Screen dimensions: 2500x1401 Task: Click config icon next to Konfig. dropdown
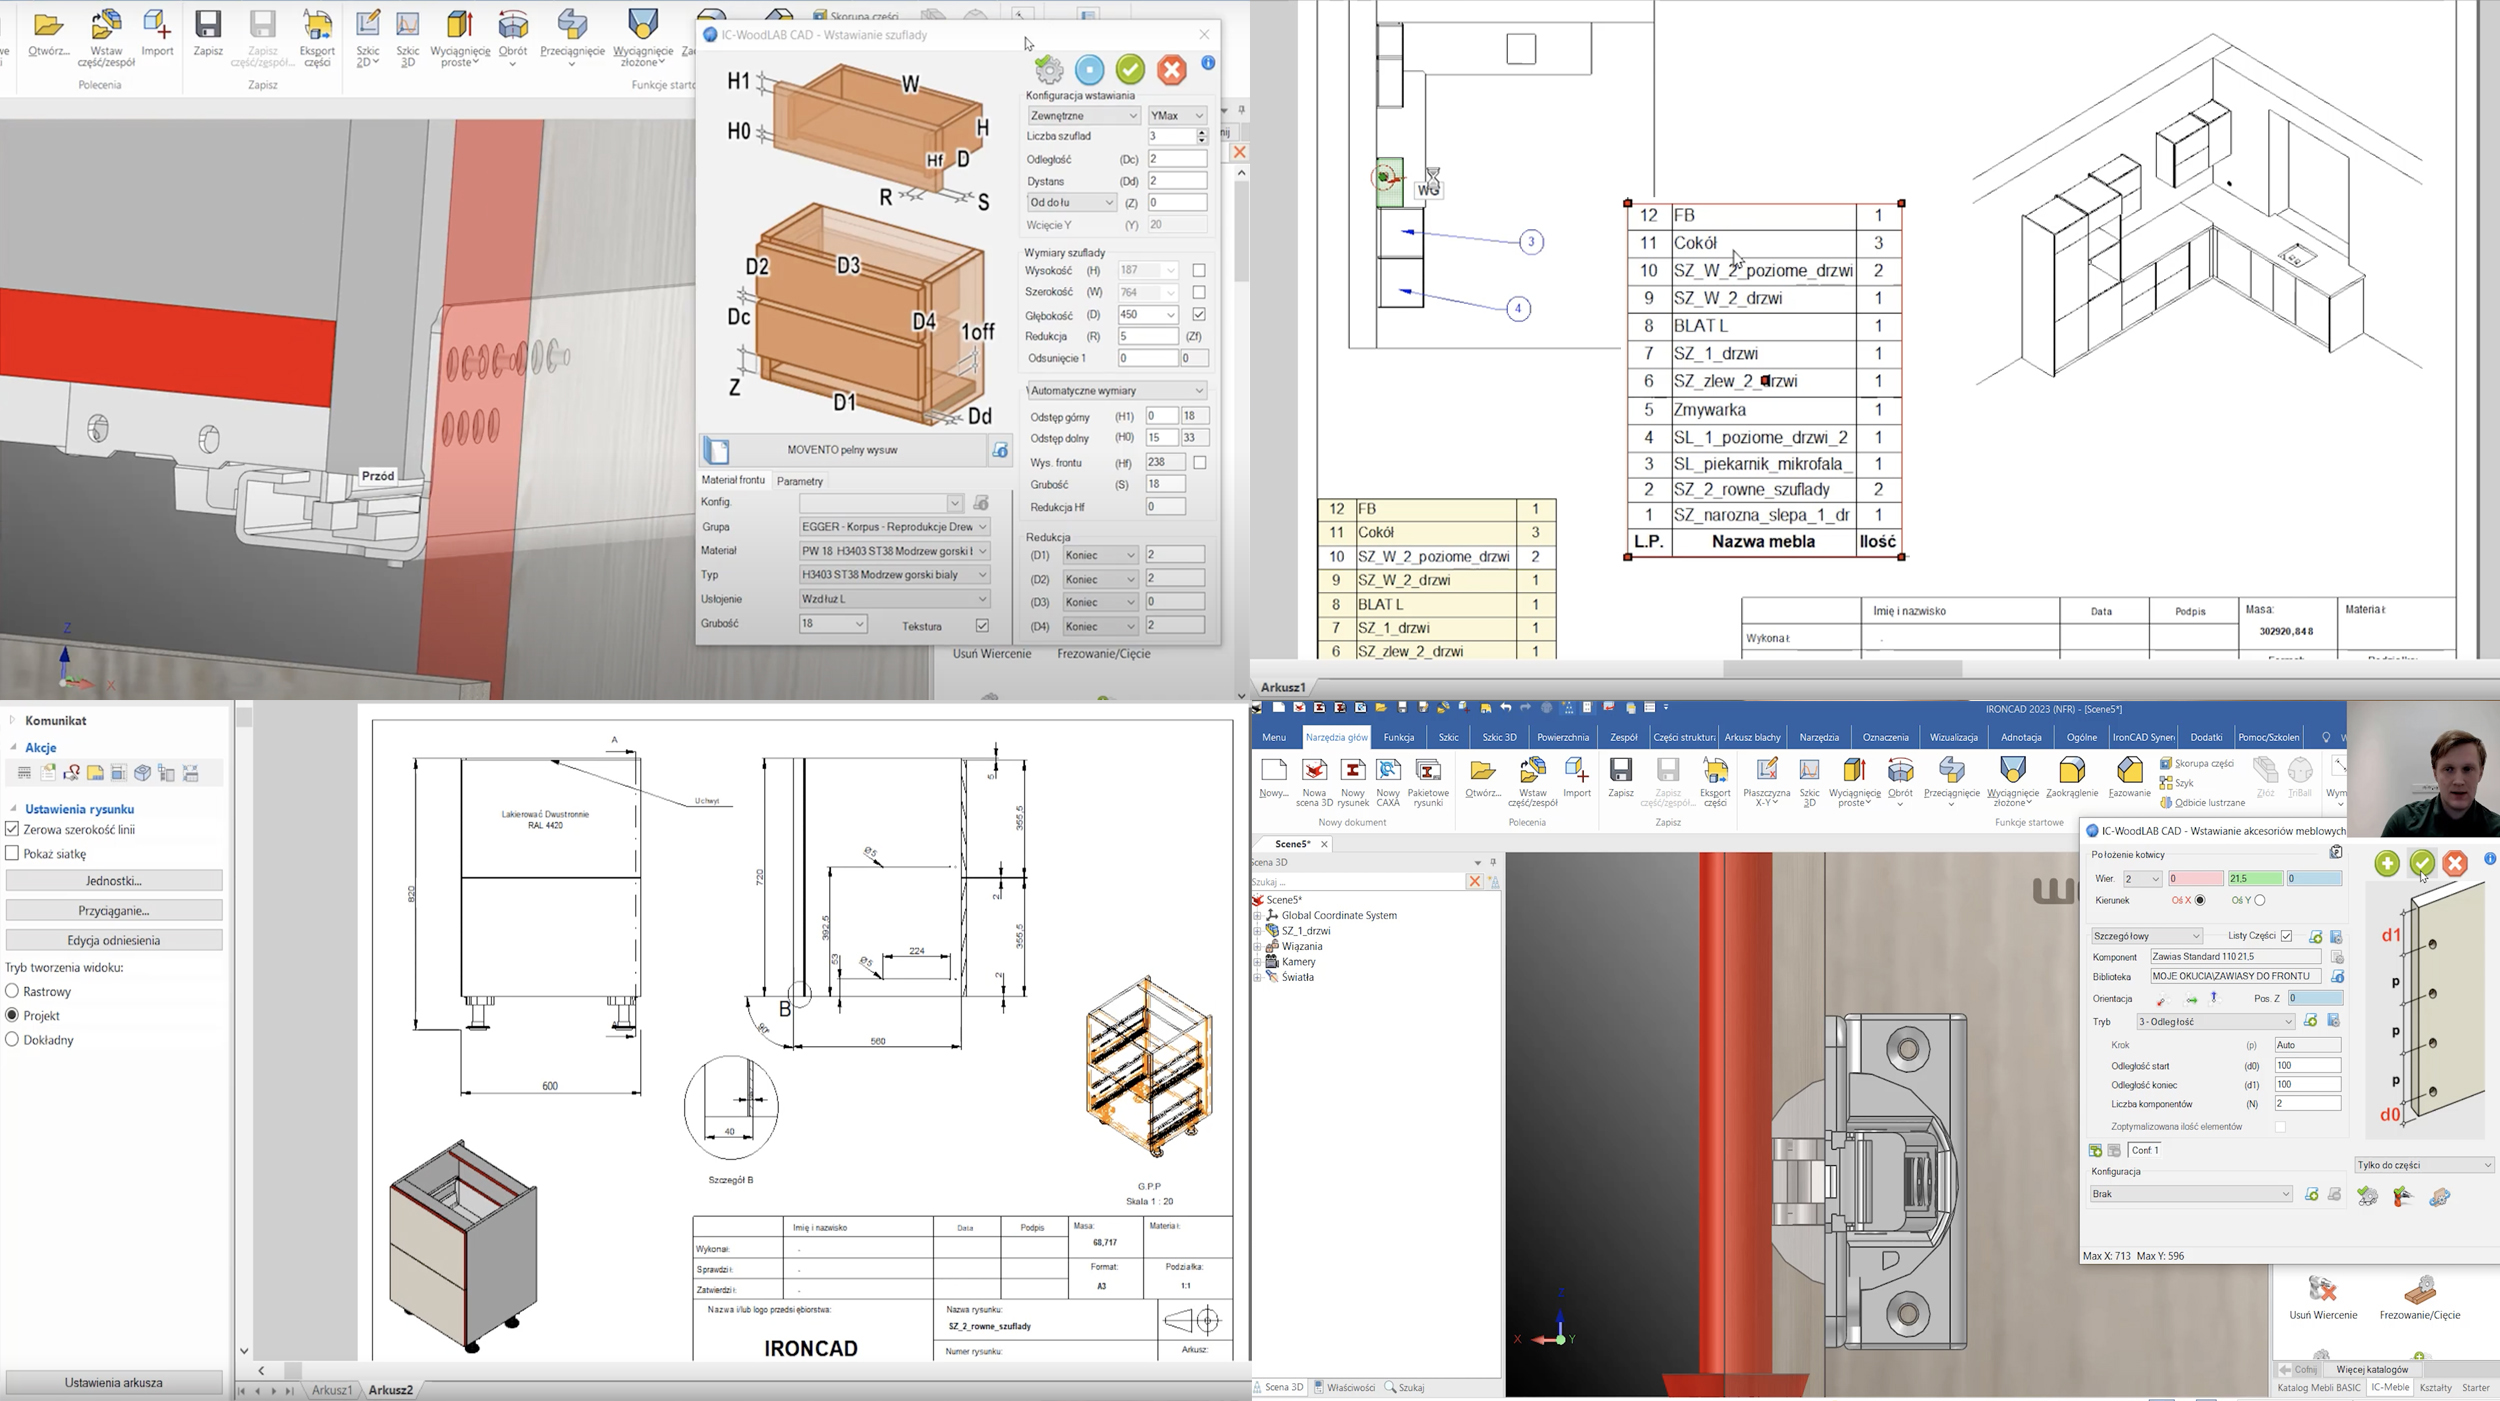coord(981,503)
